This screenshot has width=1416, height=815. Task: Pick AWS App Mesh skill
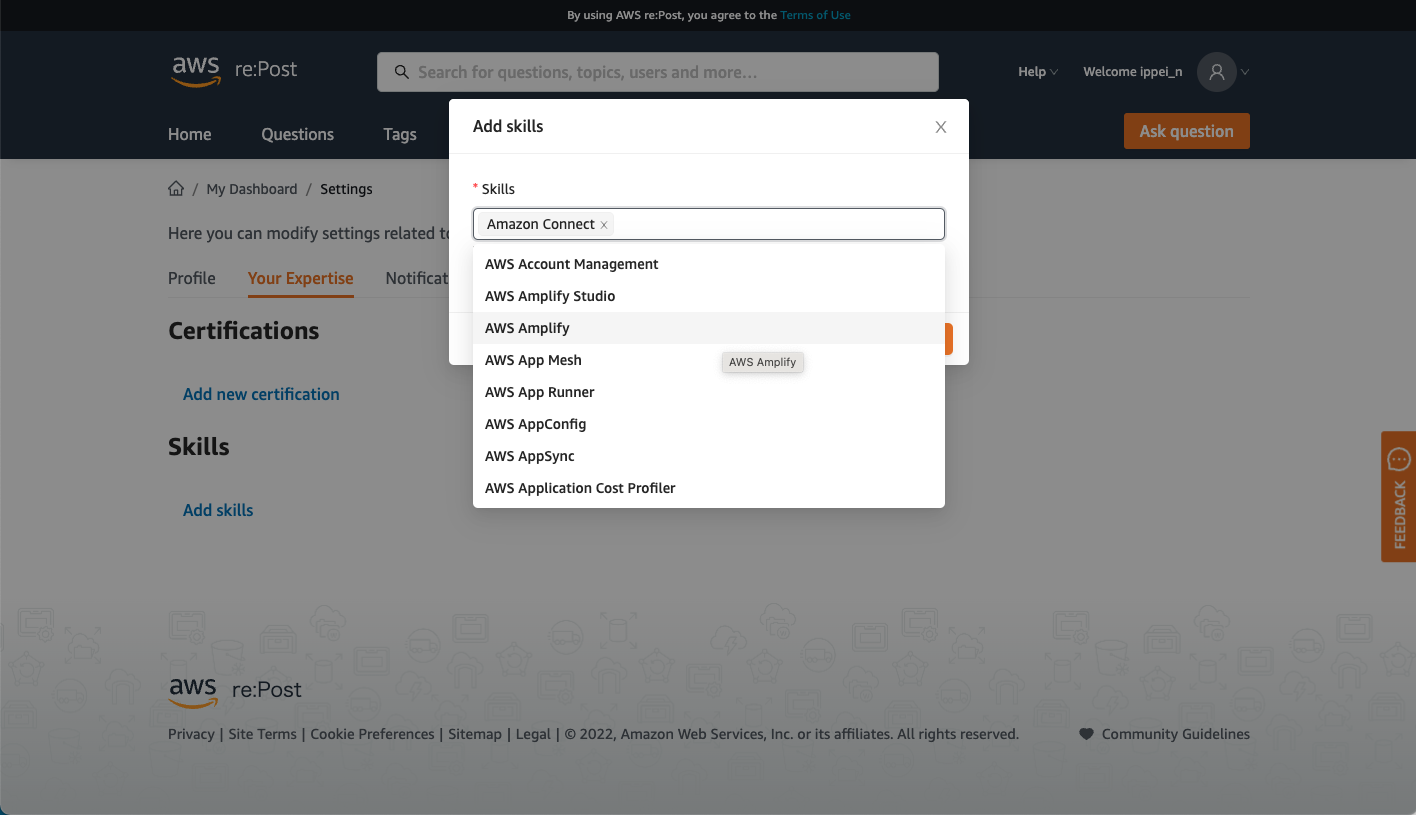pos(709,360)
